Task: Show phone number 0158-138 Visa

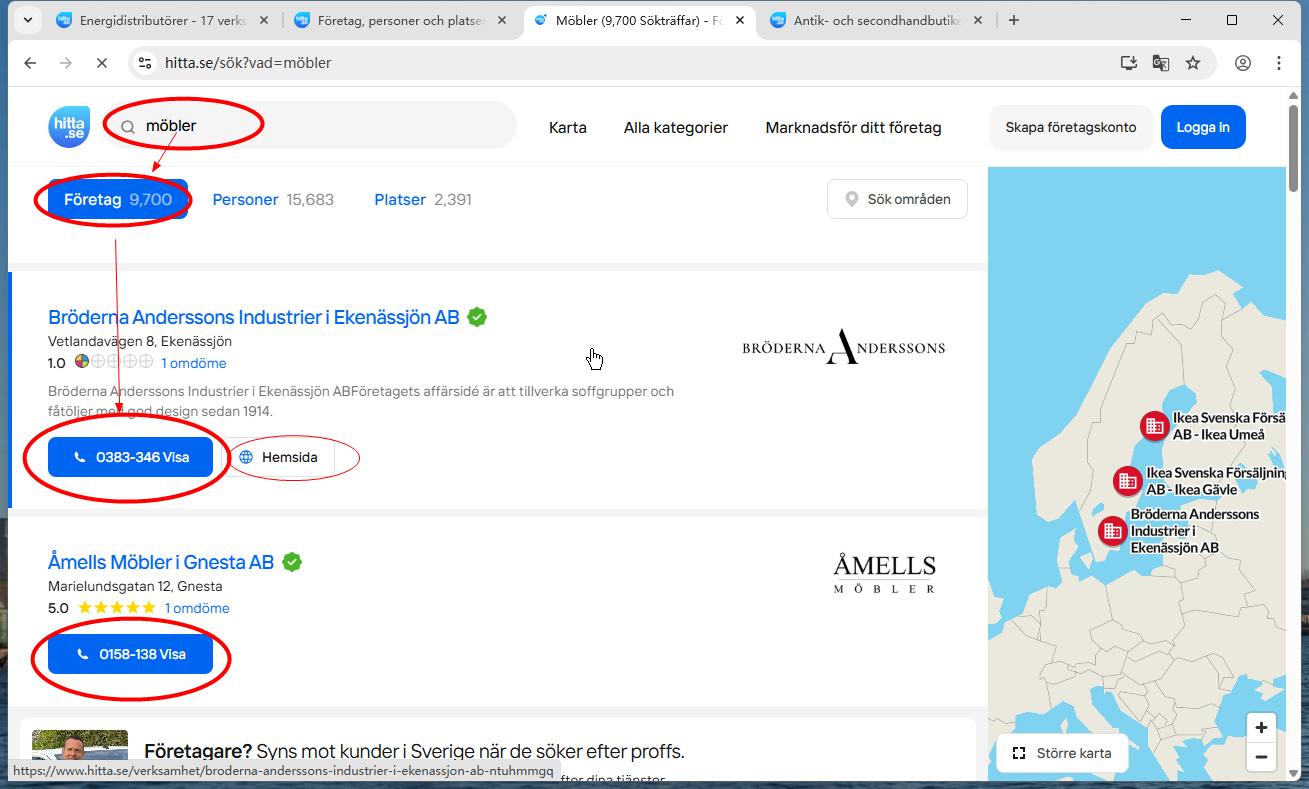Action: [x=131, y=654]
